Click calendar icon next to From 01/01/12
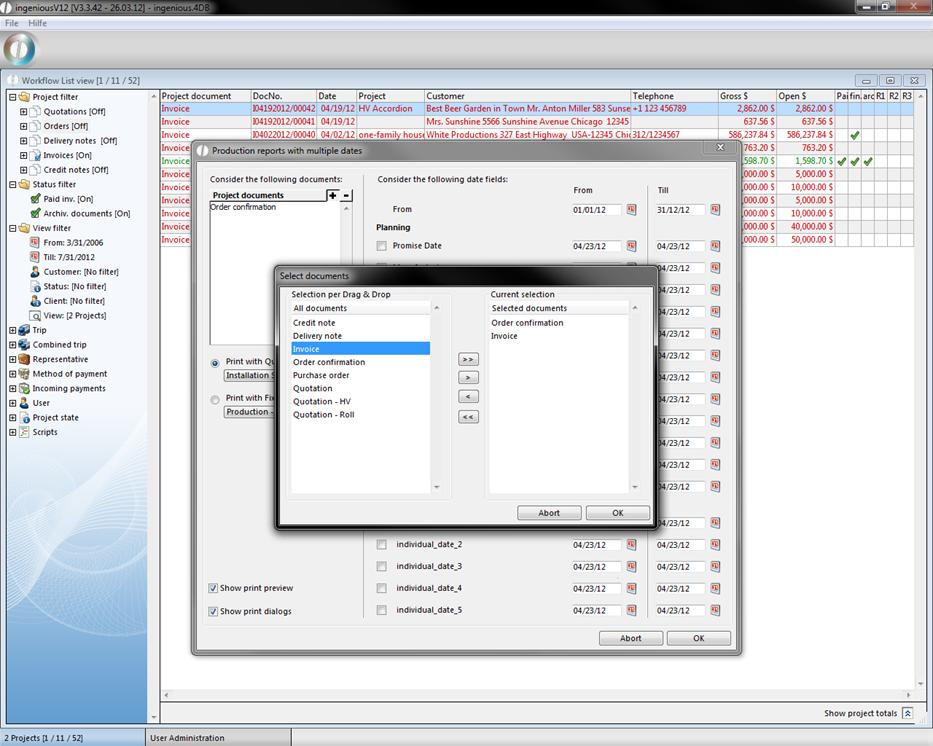933x746 pixels. click(632, 210)
